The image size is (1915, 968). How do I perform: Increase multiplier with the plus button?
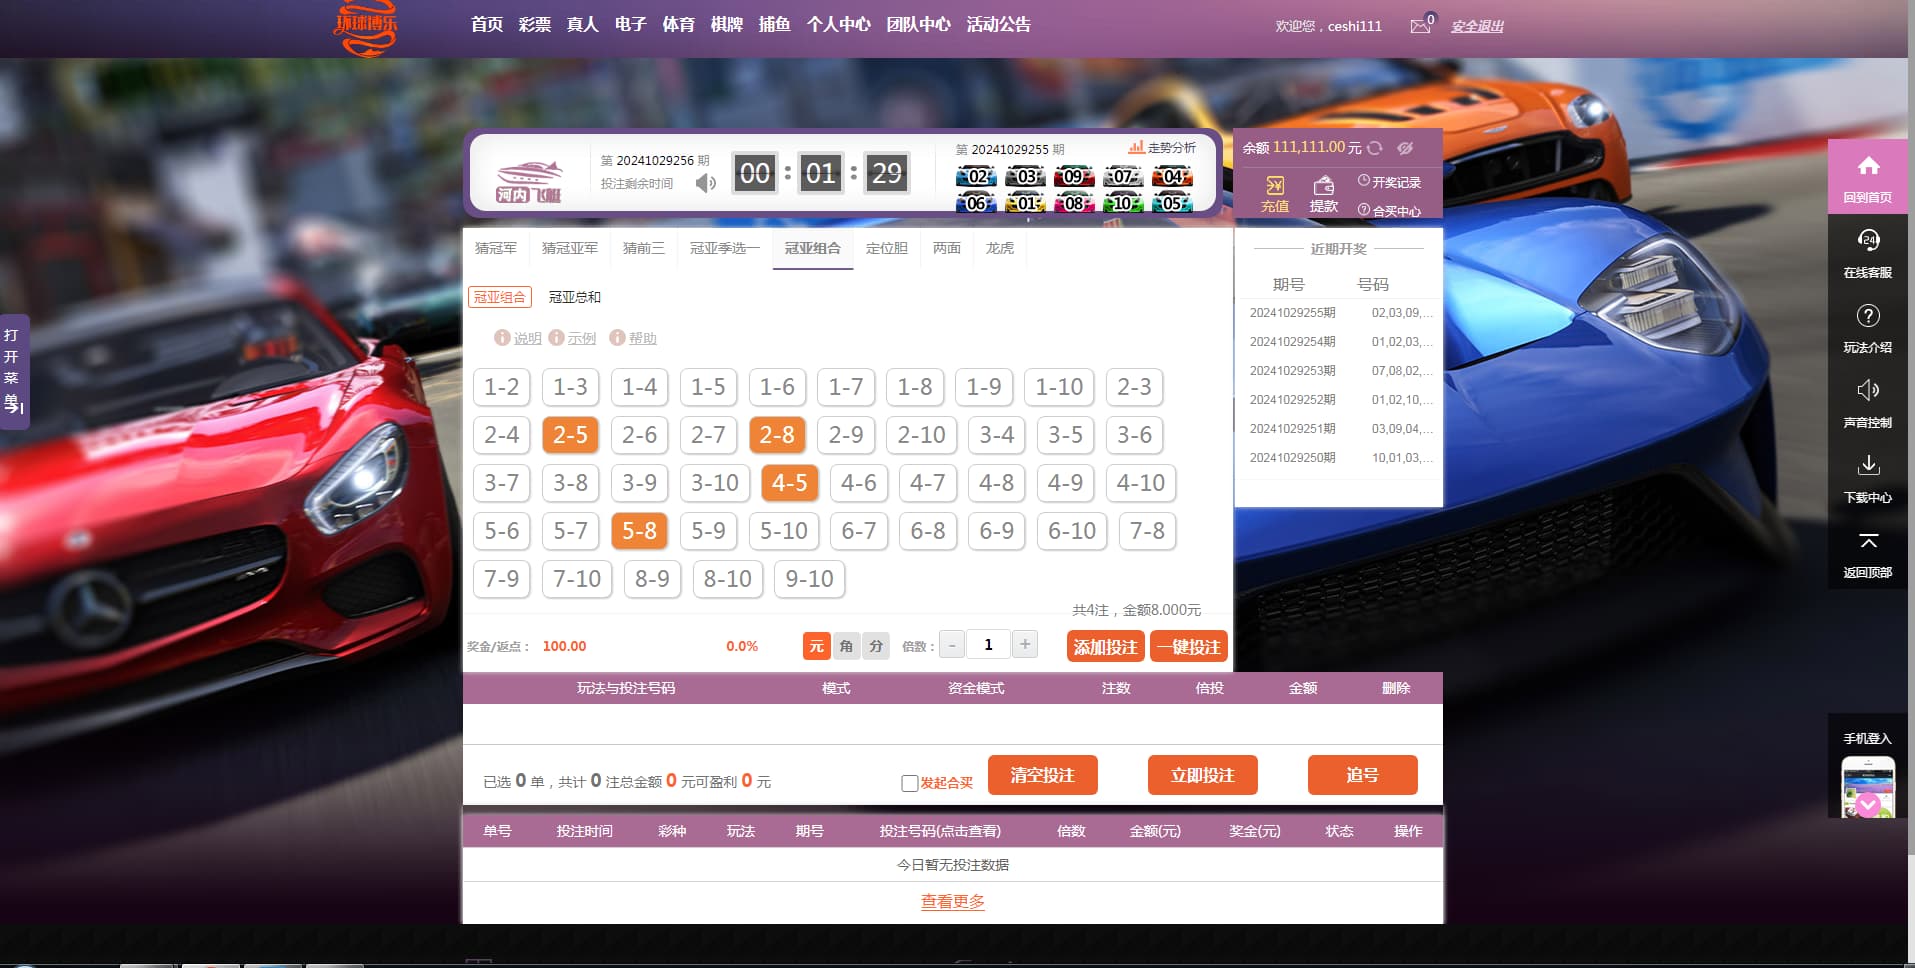[x=1025, y=645]
